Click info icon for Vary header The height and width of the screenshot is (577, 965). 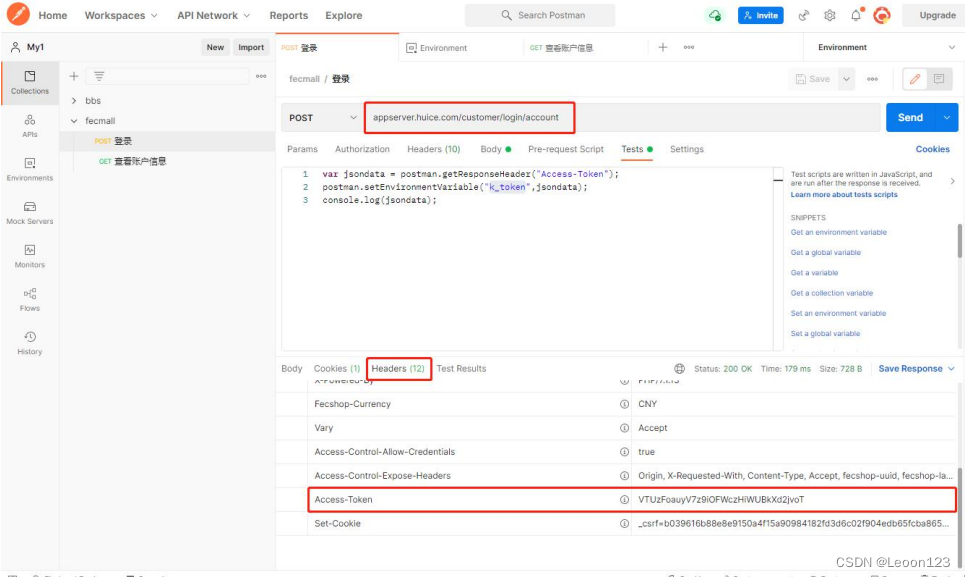(x=624, y=428)
